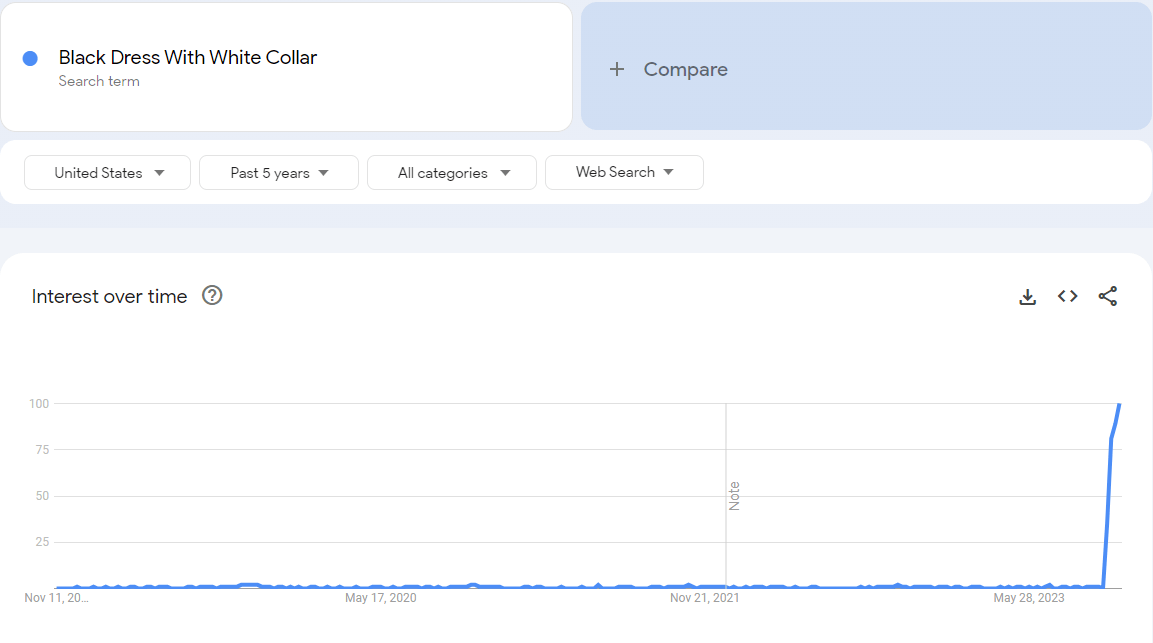Click the 'Search term' subtitle text
1153x643 pixels.
[x=99, y=82]
